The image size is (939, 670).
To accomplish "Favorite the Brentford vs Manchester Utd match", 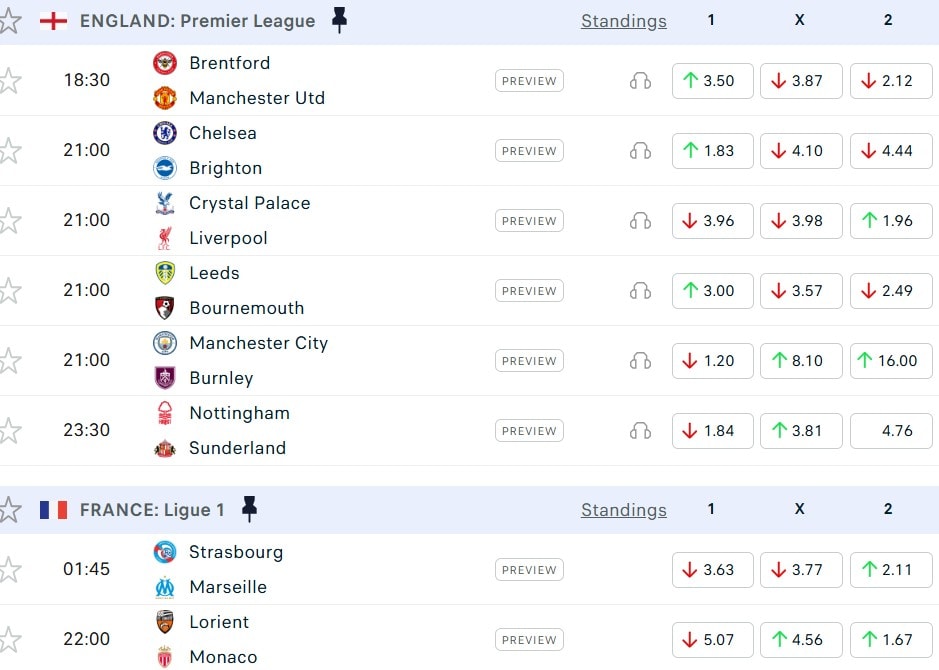I will 9,81.
